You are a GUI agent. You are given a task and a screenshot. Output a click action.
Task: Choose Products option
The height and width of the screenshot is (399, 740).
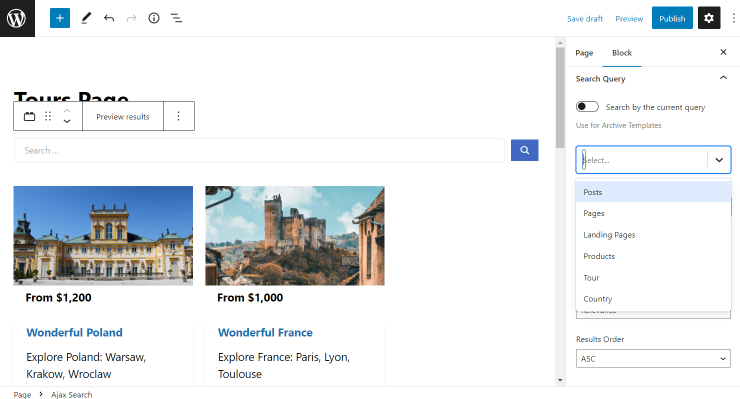(x=653, y=256)
